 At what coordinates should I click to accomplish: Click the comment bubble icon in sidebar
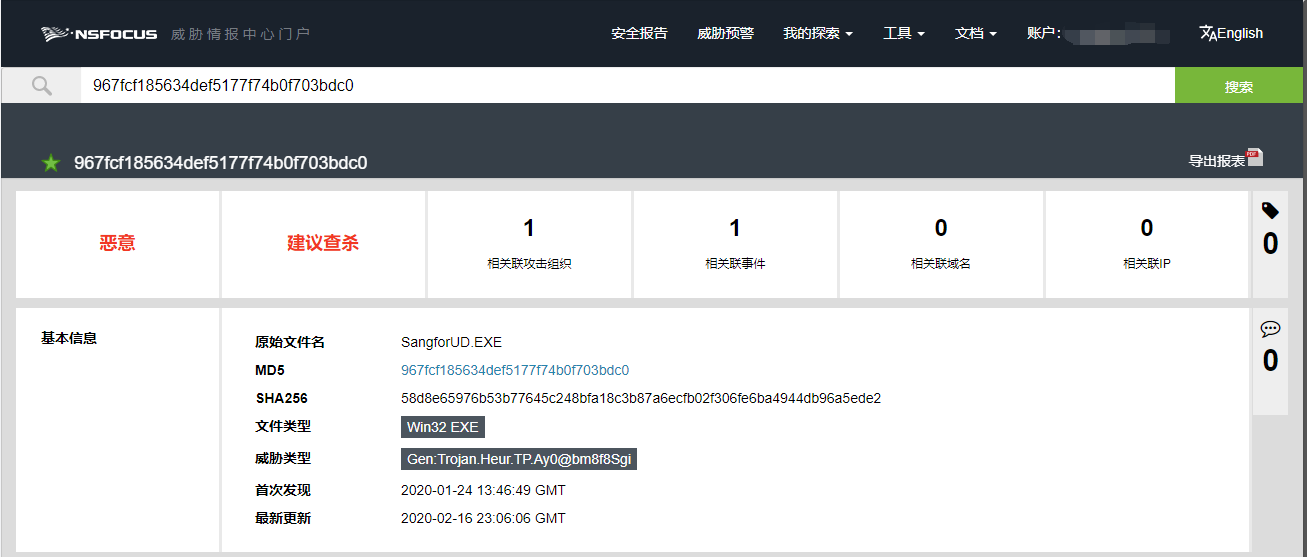(1270, 329)
